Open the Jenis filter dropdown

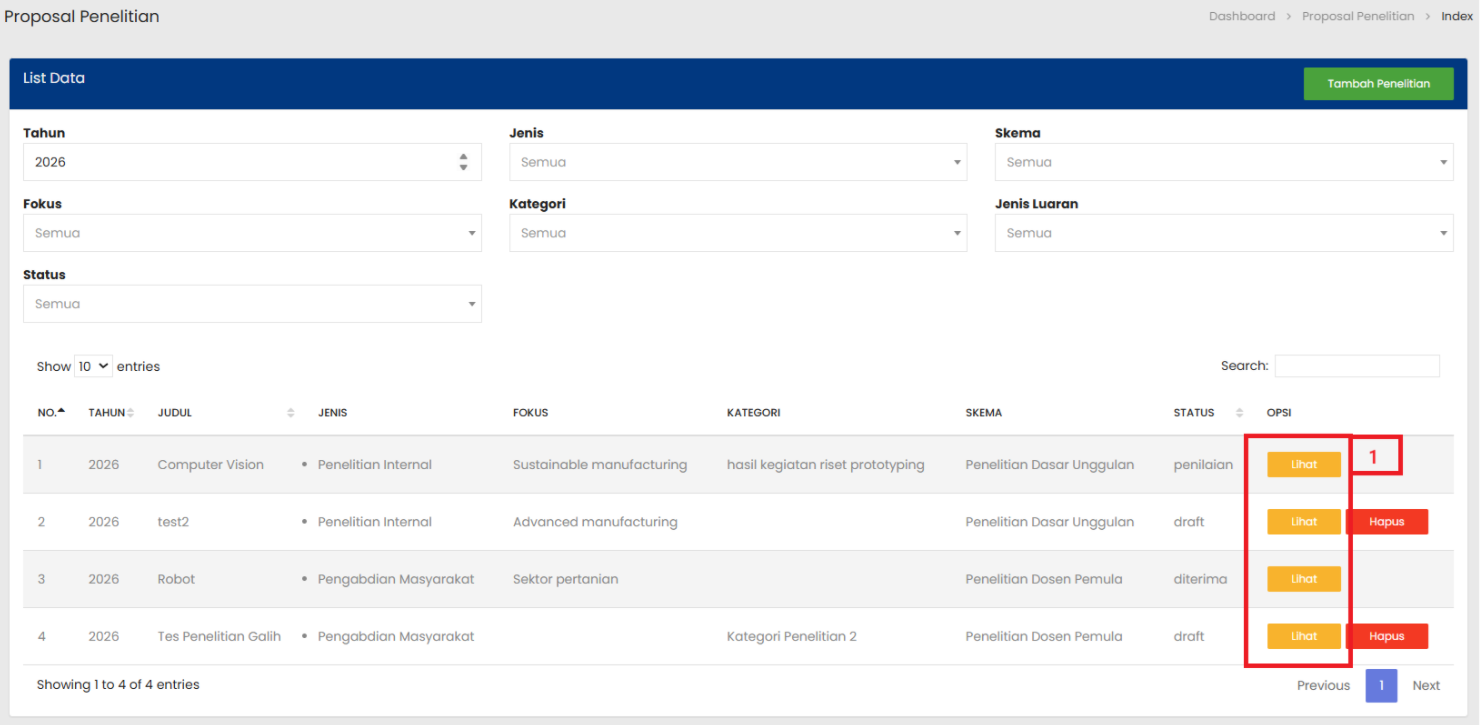click(737, 162)
